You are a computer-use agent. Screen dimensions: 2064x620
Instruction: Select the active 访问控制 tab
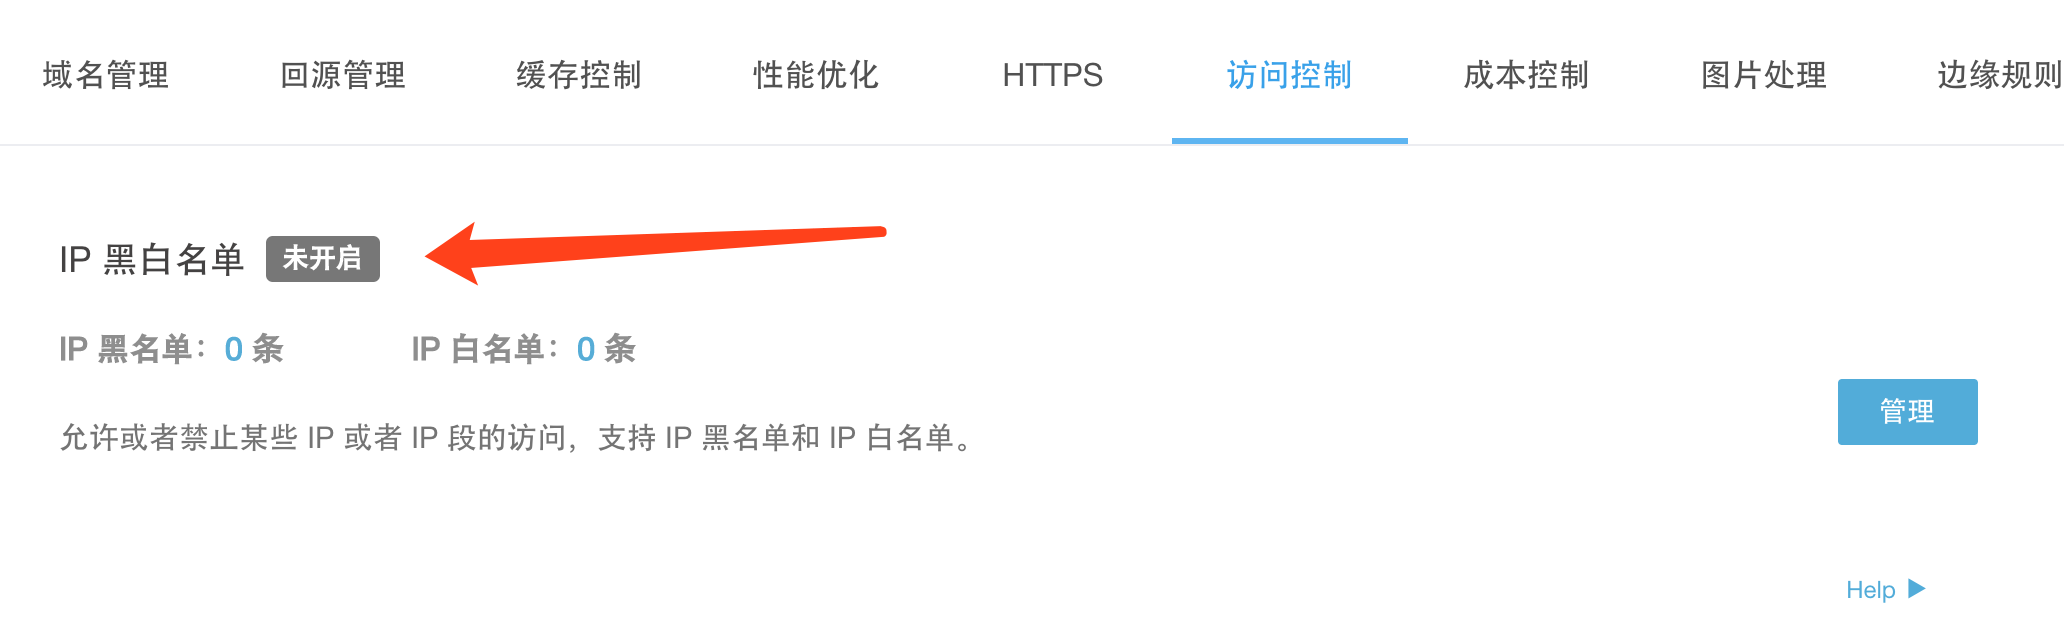click(x=1290, y=75)
